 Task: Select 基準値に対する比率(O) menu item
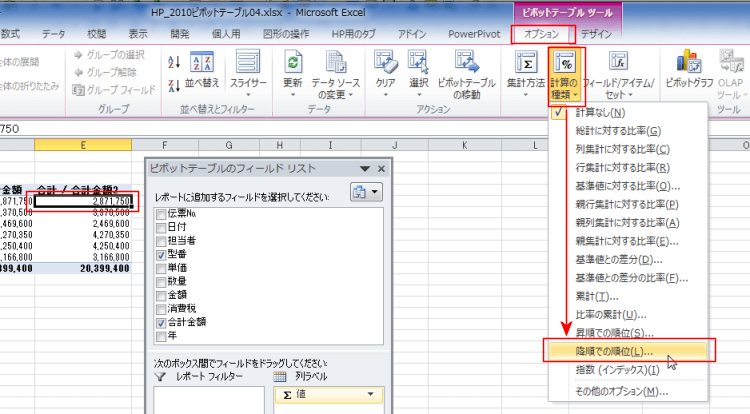point(628,186)
